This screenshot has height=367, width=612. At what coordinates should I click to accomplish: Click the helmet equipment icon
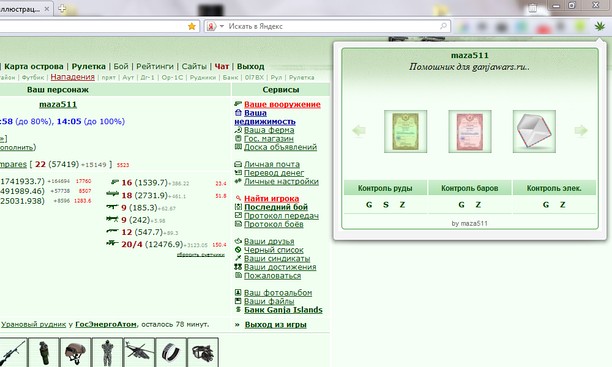75,353
